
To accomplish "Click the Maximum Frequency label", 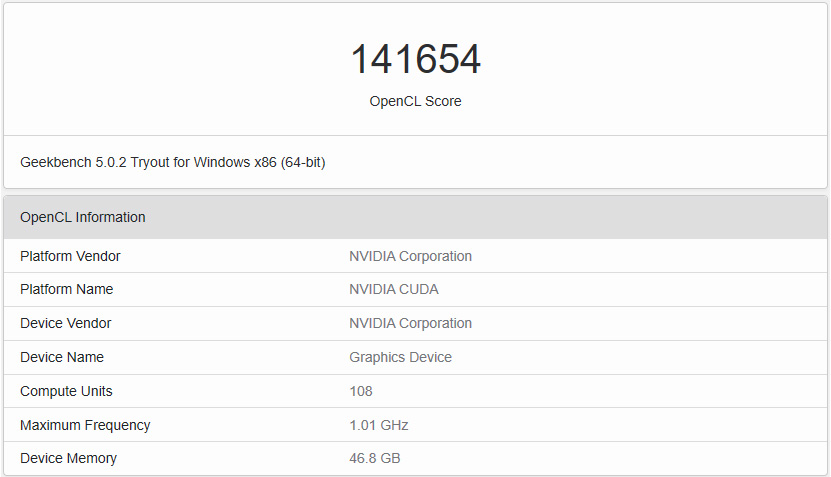I will [x=85, y=425].
